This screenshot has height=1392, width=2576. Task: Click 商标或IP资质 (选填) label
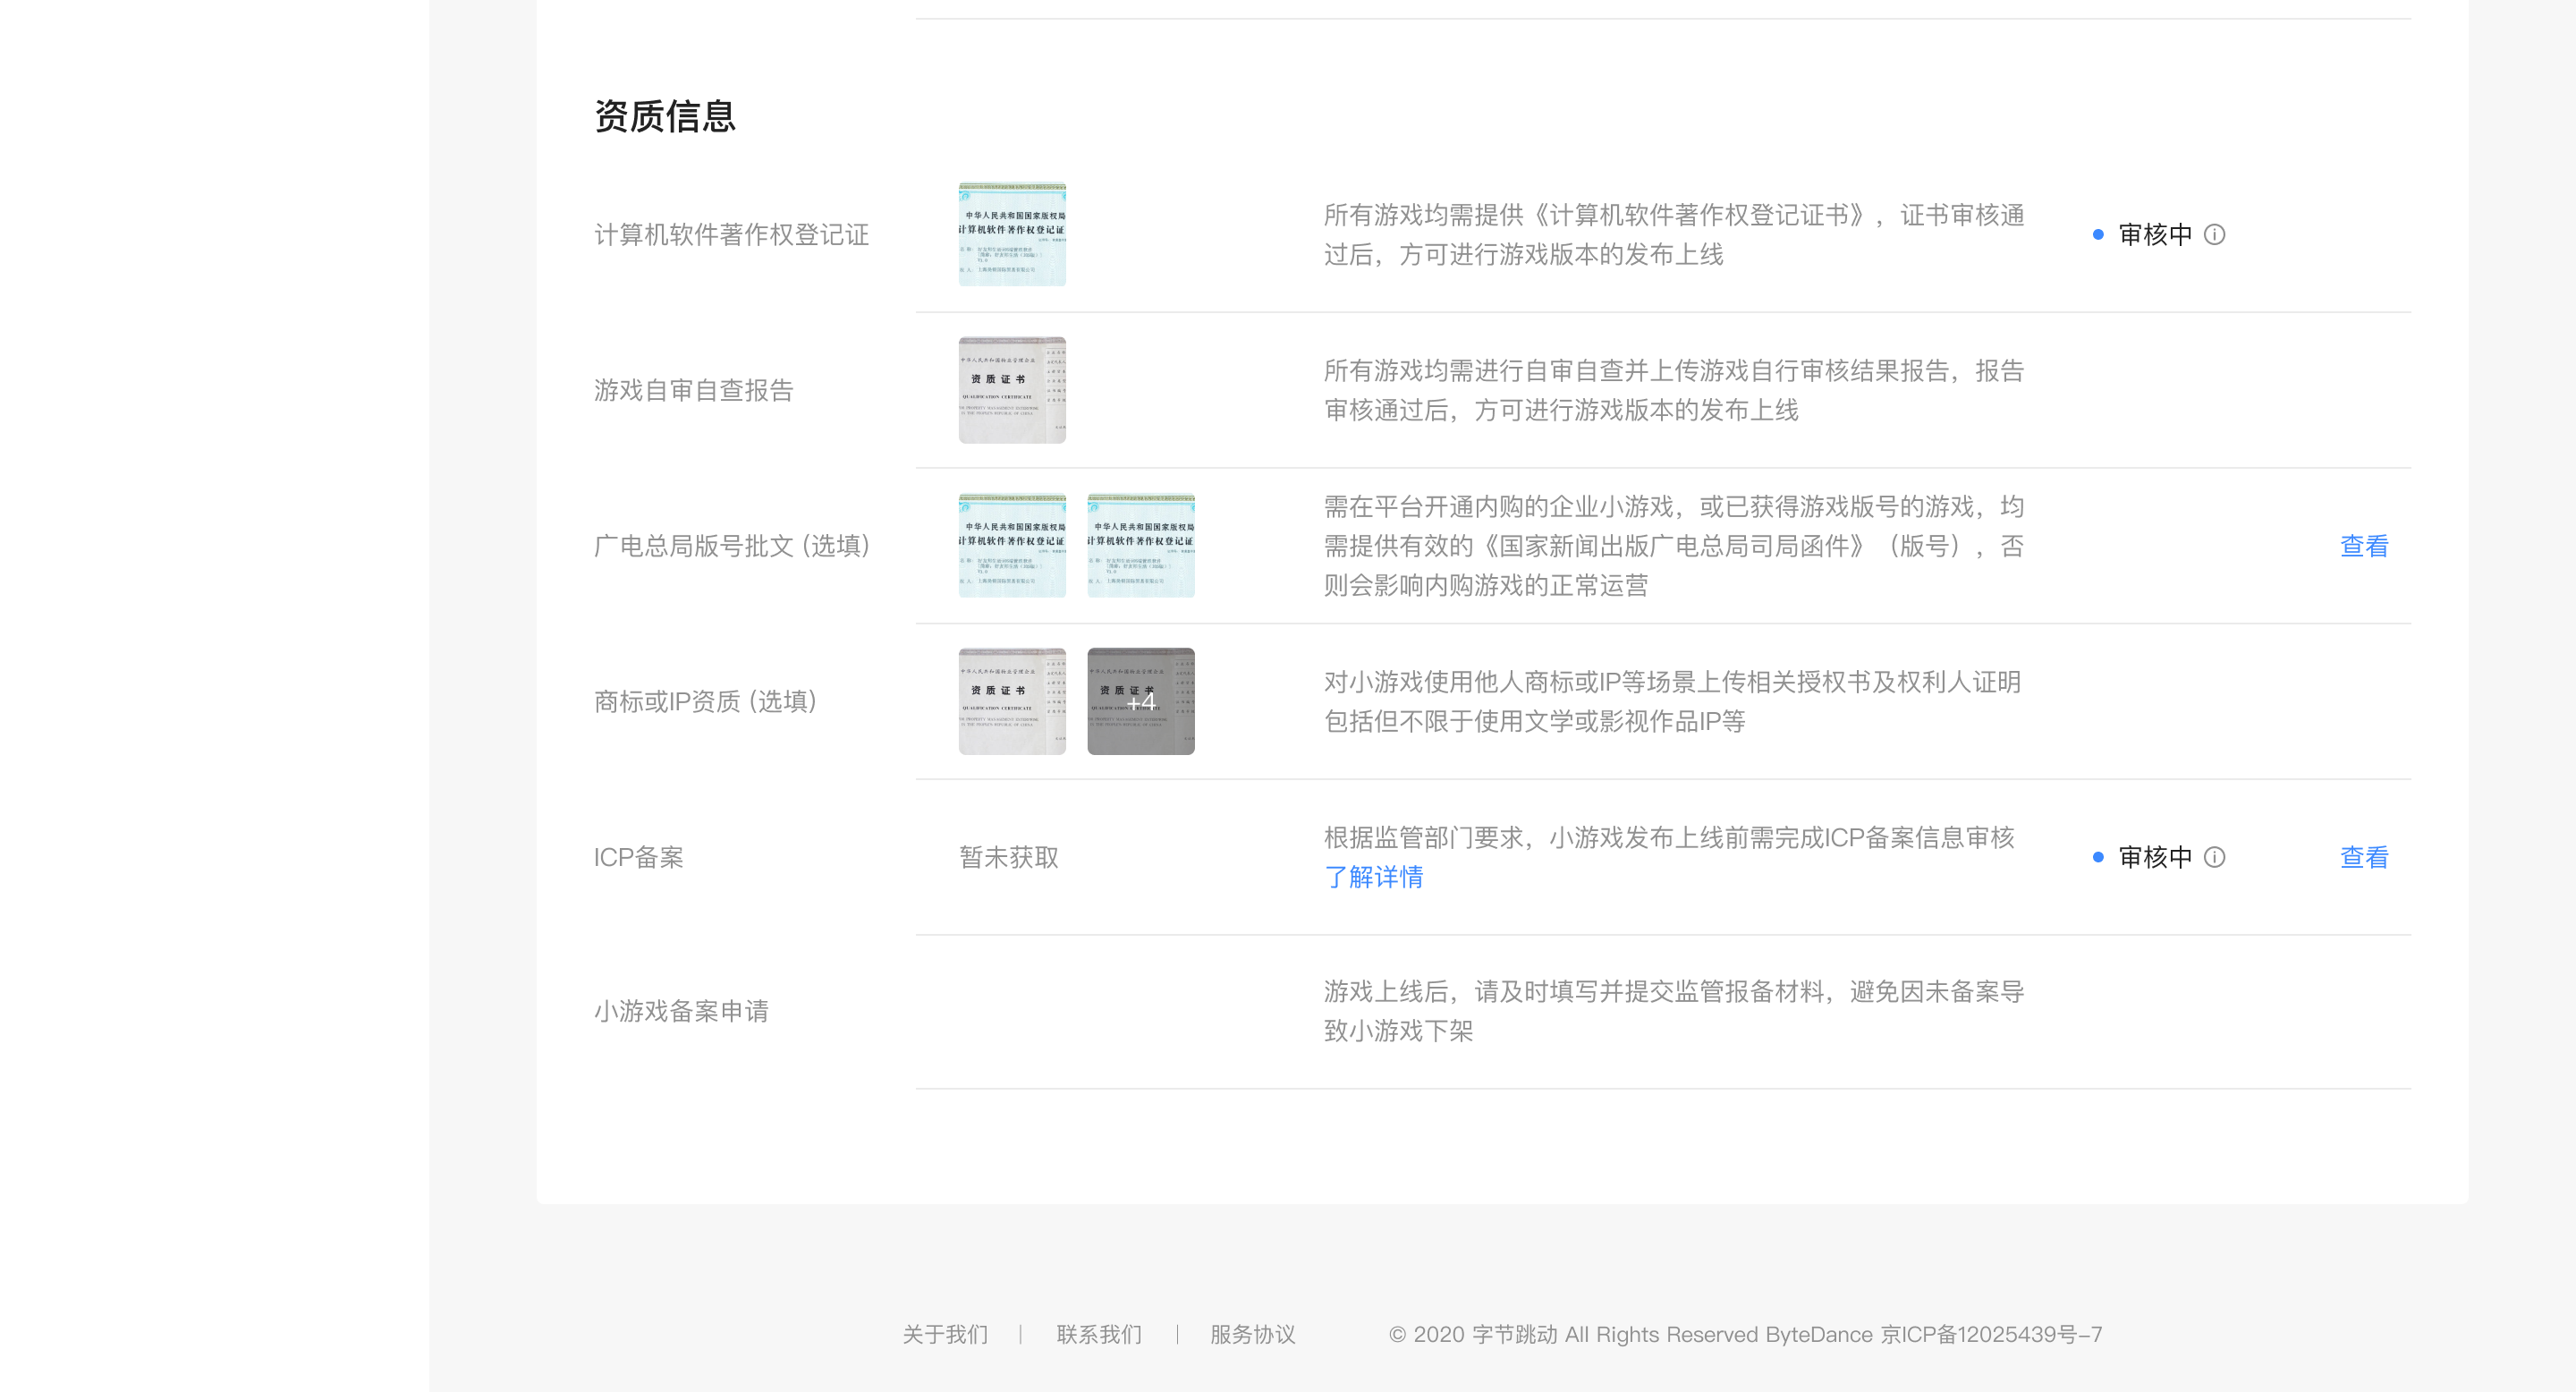click(x=705, y=701)
